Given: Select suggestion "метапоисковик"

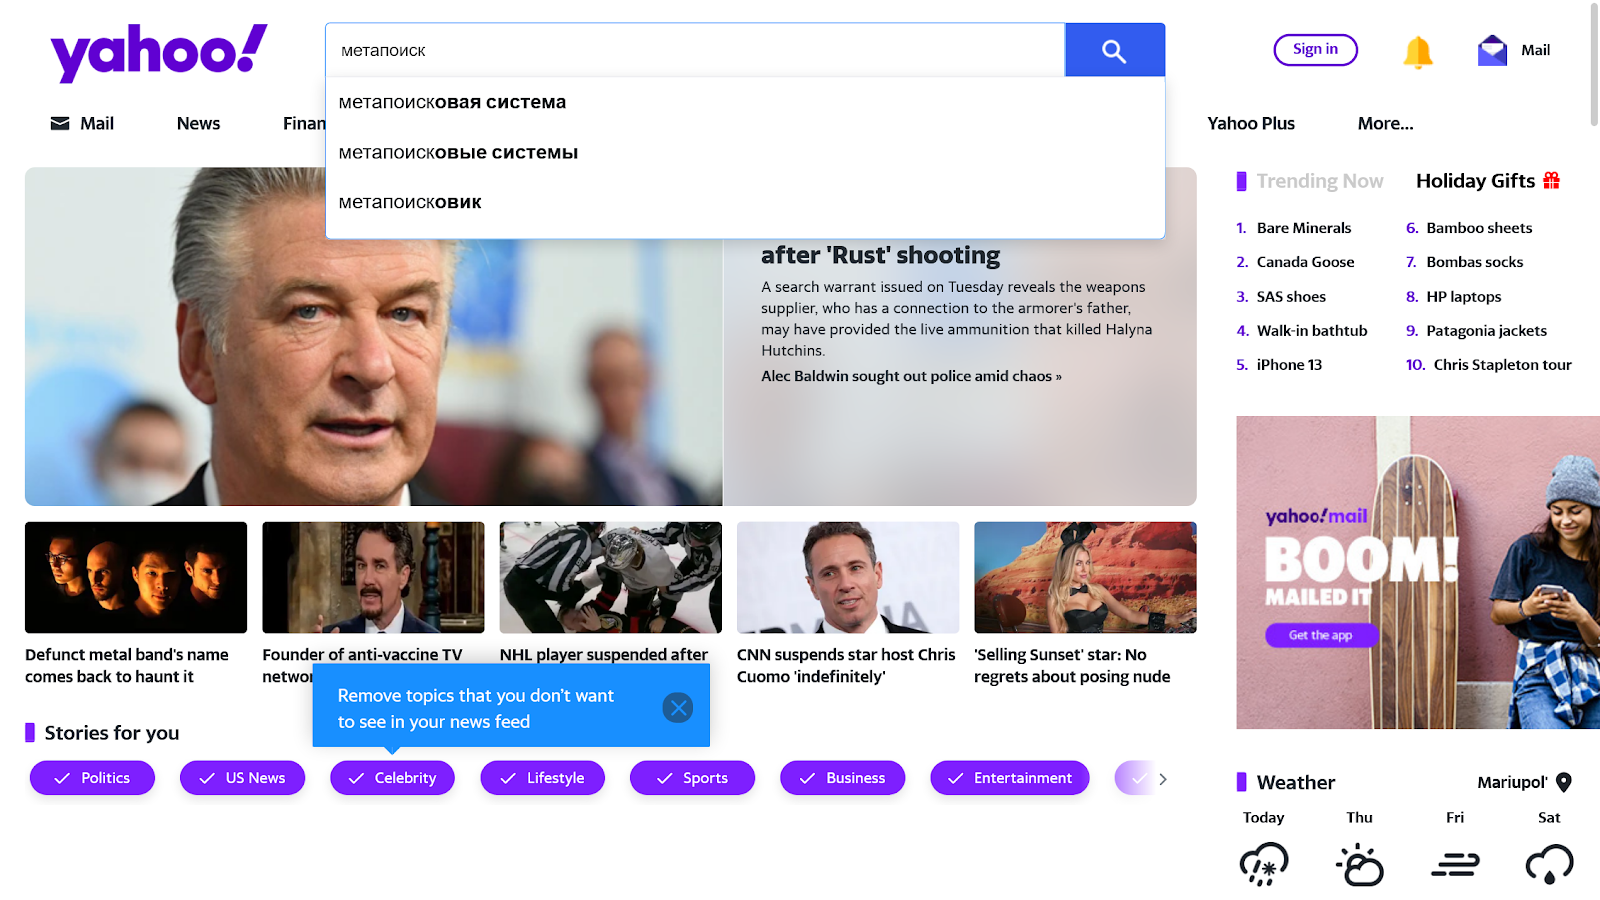Looking at the screenshot, I should point(410,203).
